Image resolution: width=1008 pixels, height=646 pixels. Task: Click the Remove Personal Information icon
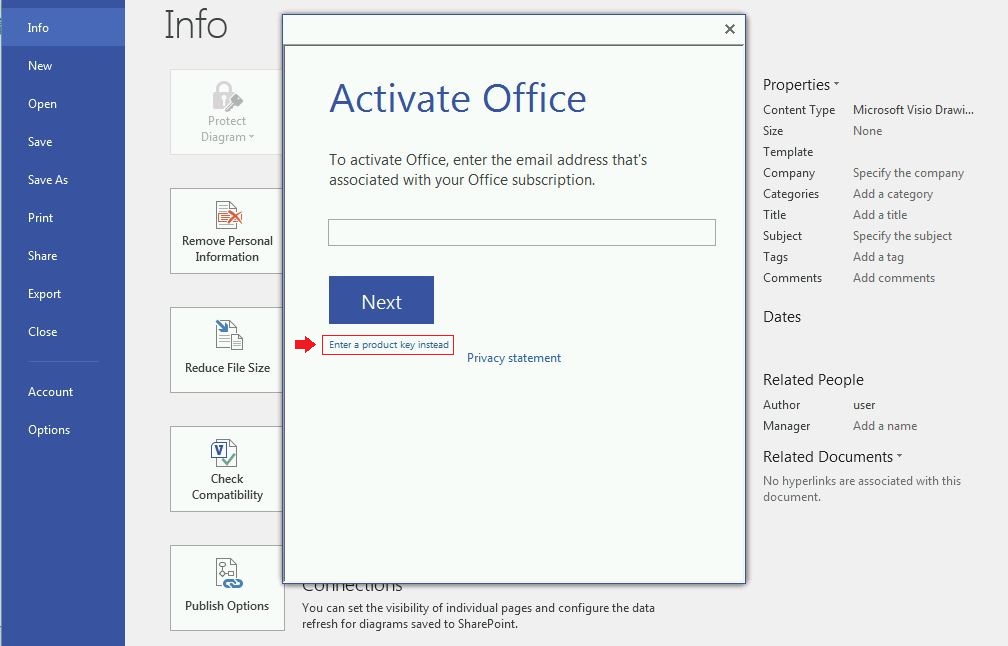click(x=228, y=215)
